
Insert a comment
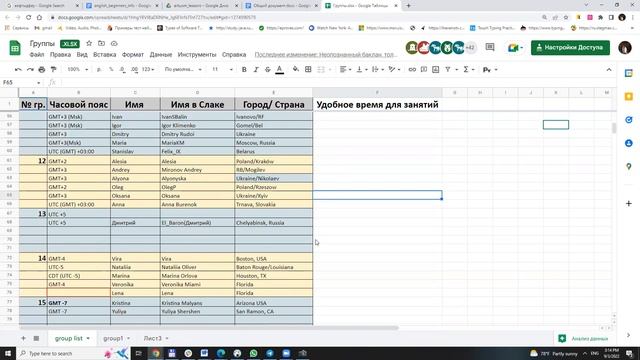(x=424, y=70)
